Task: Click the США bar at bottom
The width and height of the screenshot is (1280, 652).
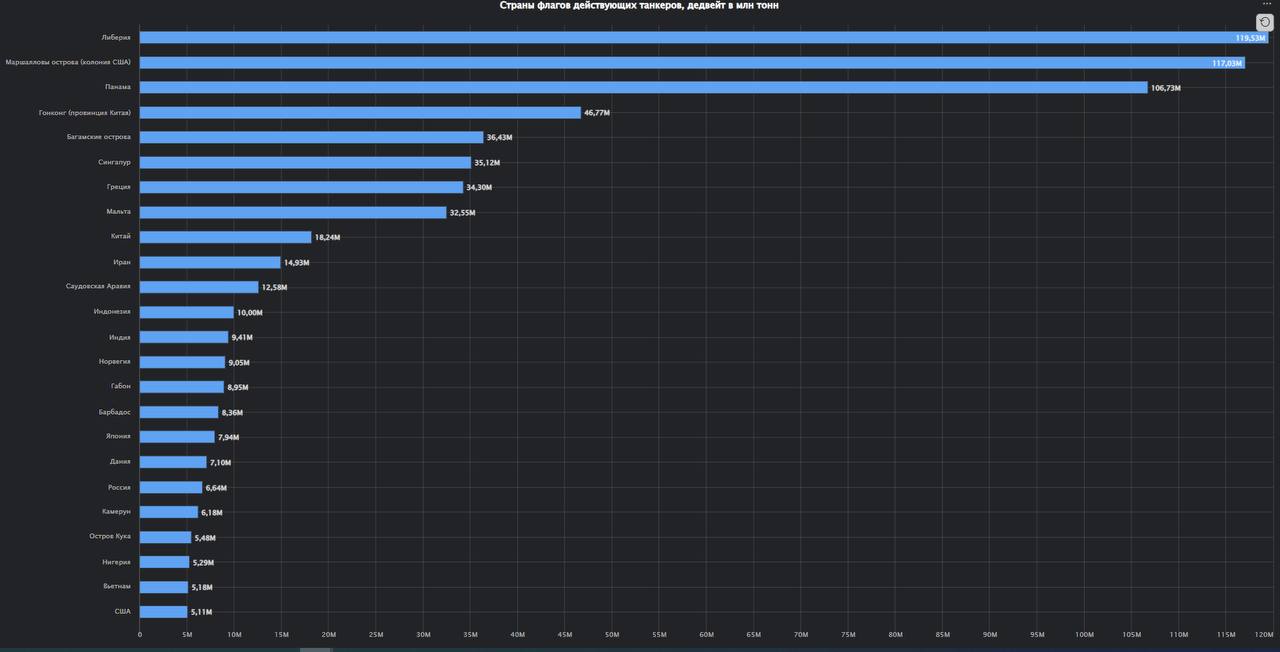Action: [163, 612]
